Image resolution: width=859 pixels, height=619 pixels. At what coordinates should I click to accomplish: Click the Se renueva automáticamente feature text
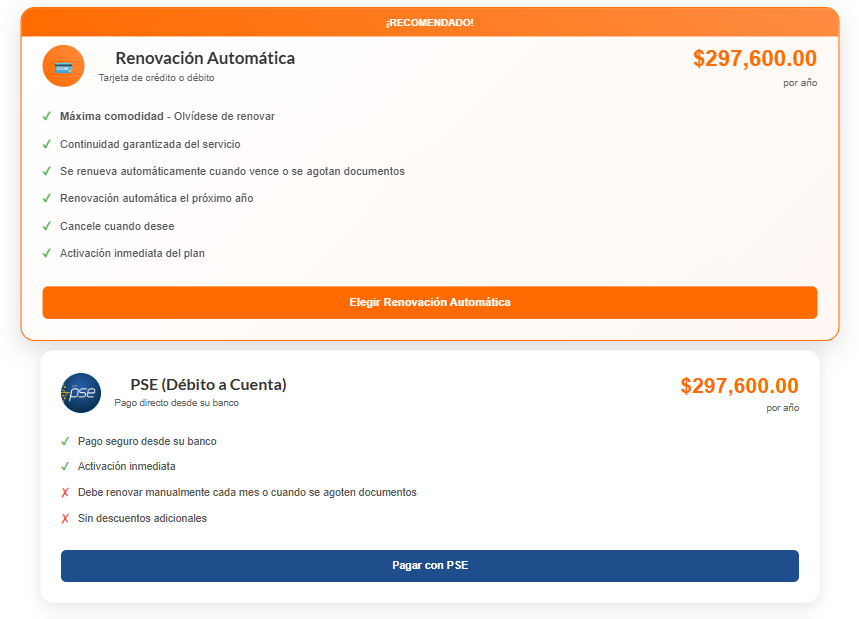pyautogui.click(x=232, y=171)
